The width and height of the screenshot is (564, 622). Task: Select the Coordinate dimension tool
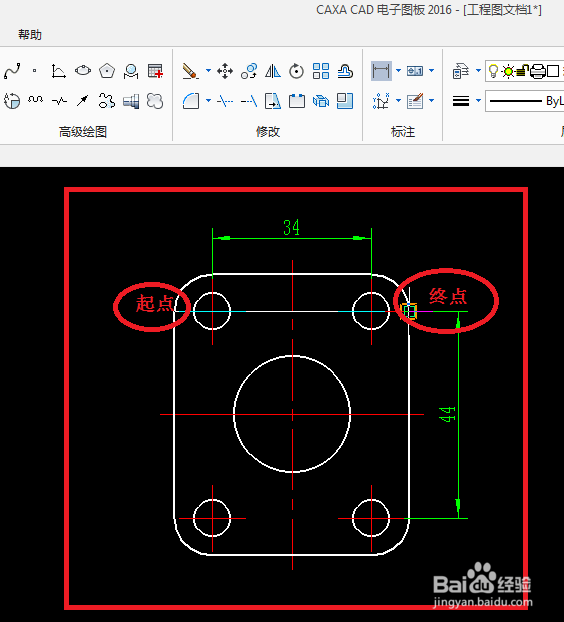click(381, 101)
